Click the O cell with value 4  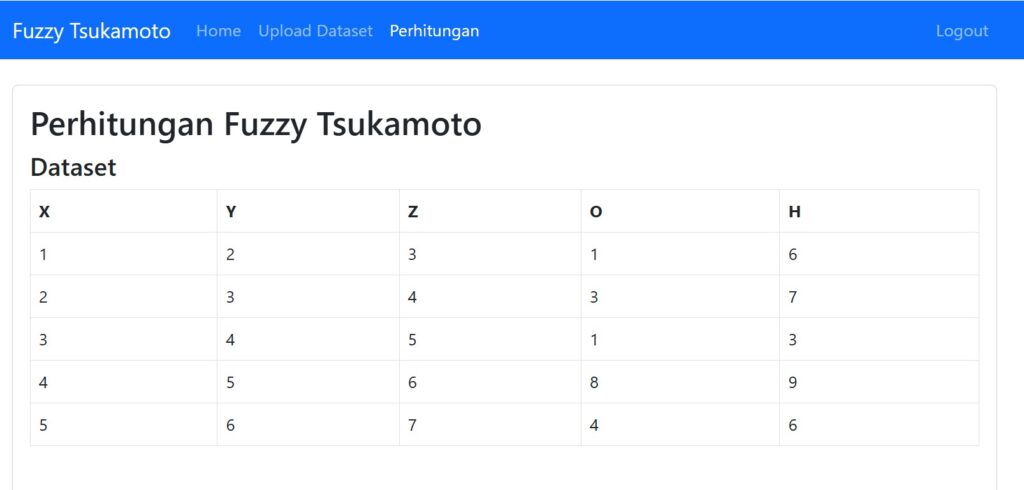pyautogui.click(x=680, y=425)
